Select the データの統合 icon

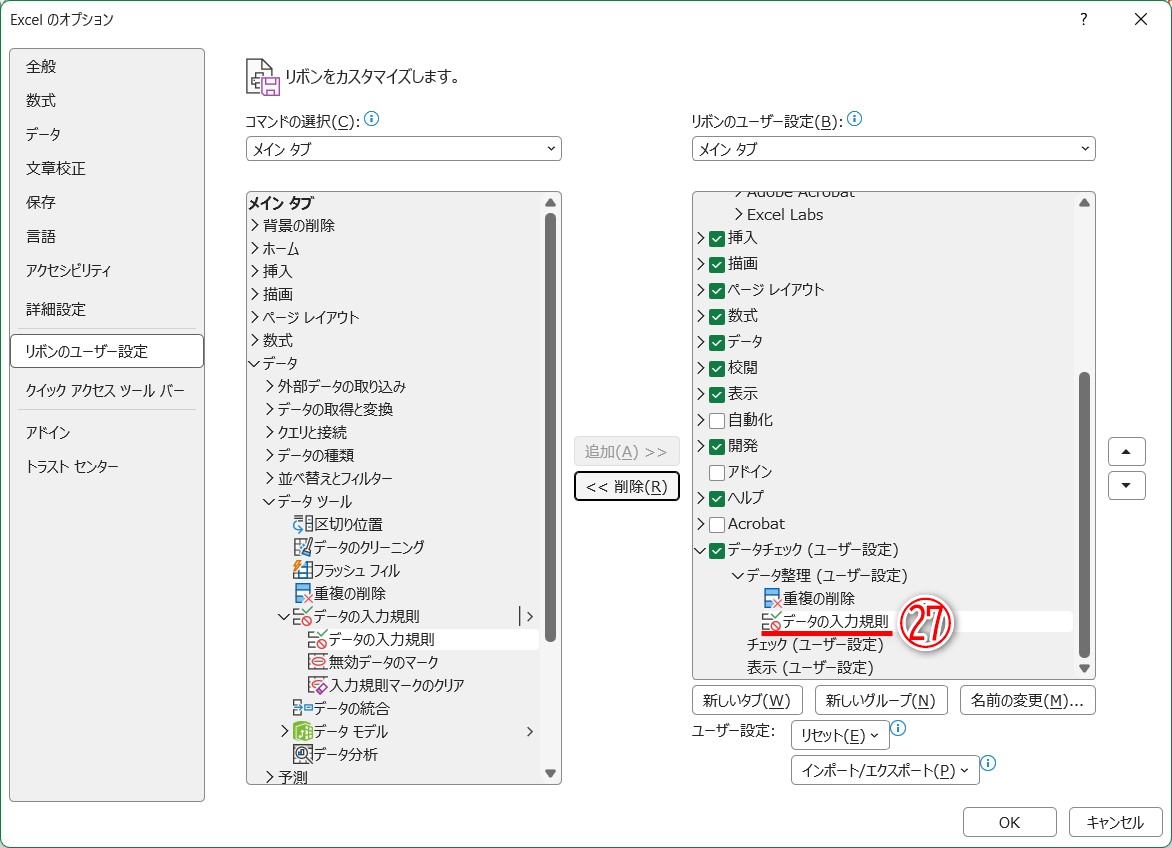pos(303,708)
